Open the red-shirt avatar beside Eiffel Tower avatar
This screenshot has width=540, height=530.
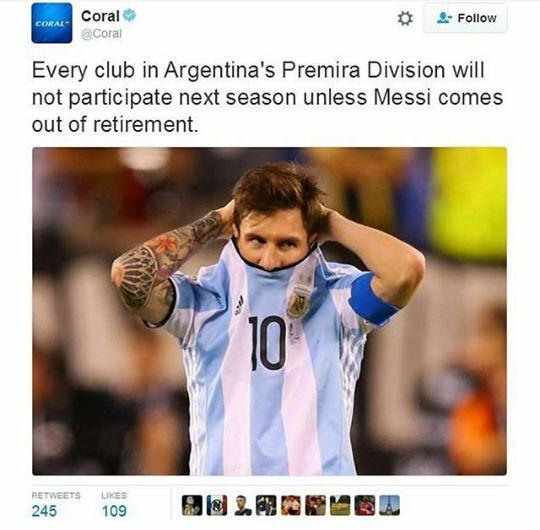tap(365, 505)
